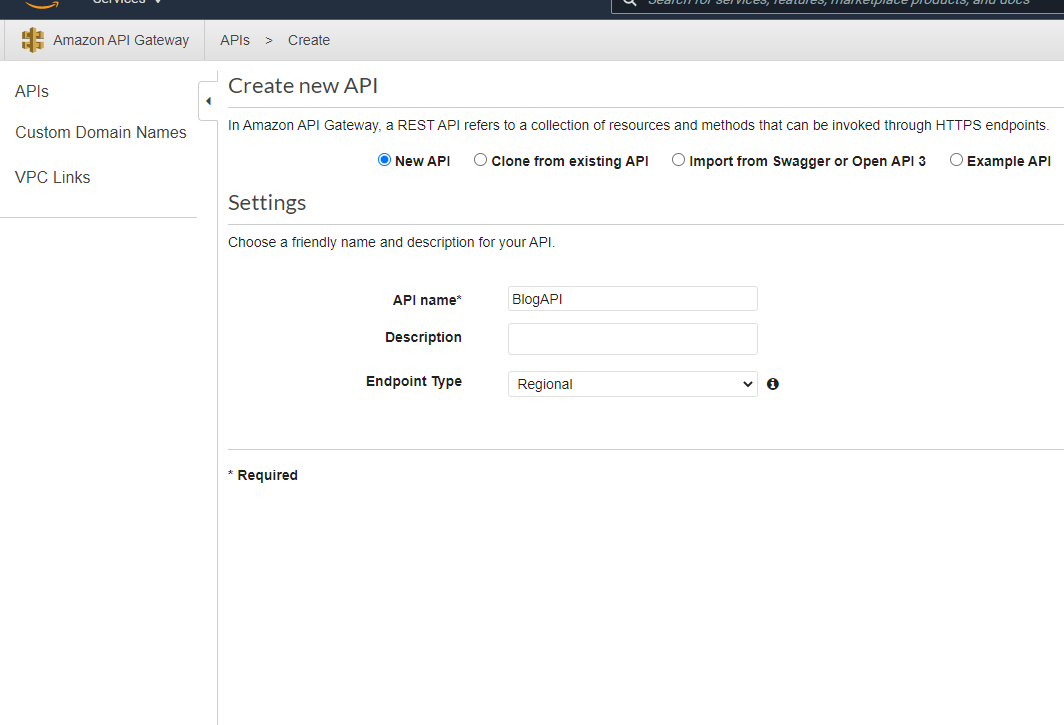This screenshot has height=725, width=1064.
Task: Open the Amazon API Gateway logo icon
Action: [32, 40]
